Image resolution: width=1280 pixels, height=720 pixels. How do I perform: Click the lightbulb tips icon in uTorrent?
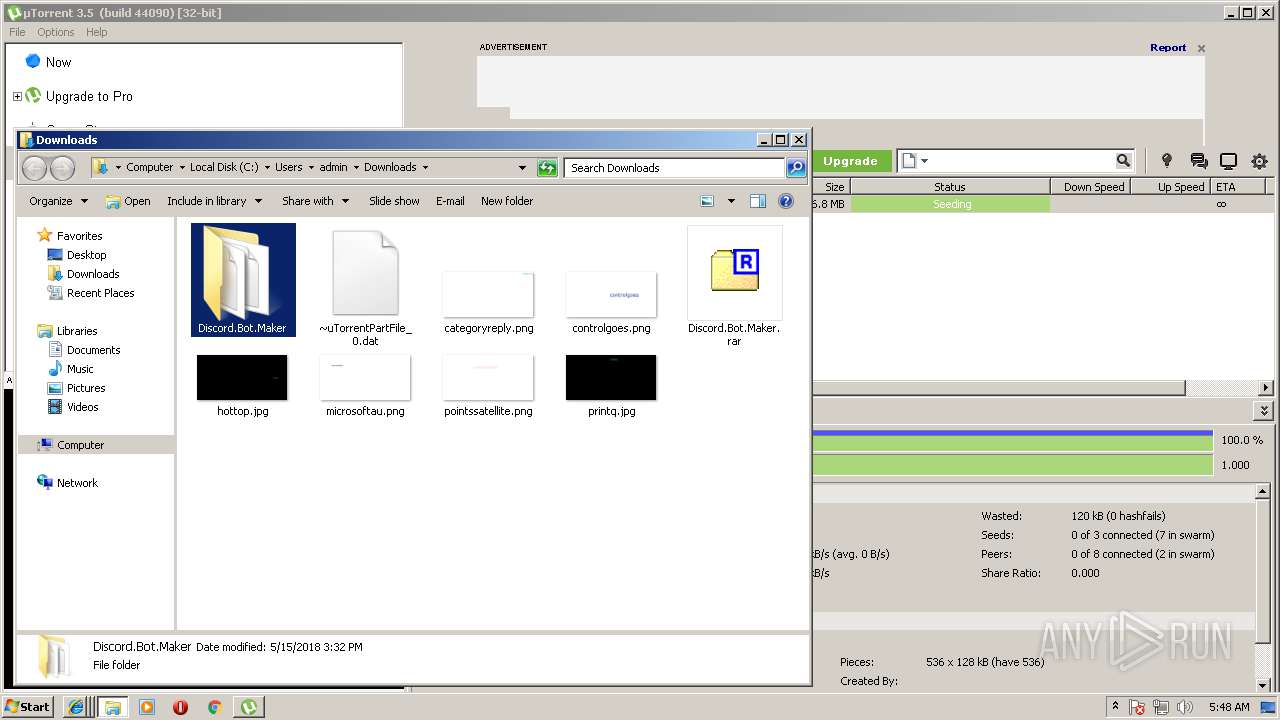click(1166, 161)
